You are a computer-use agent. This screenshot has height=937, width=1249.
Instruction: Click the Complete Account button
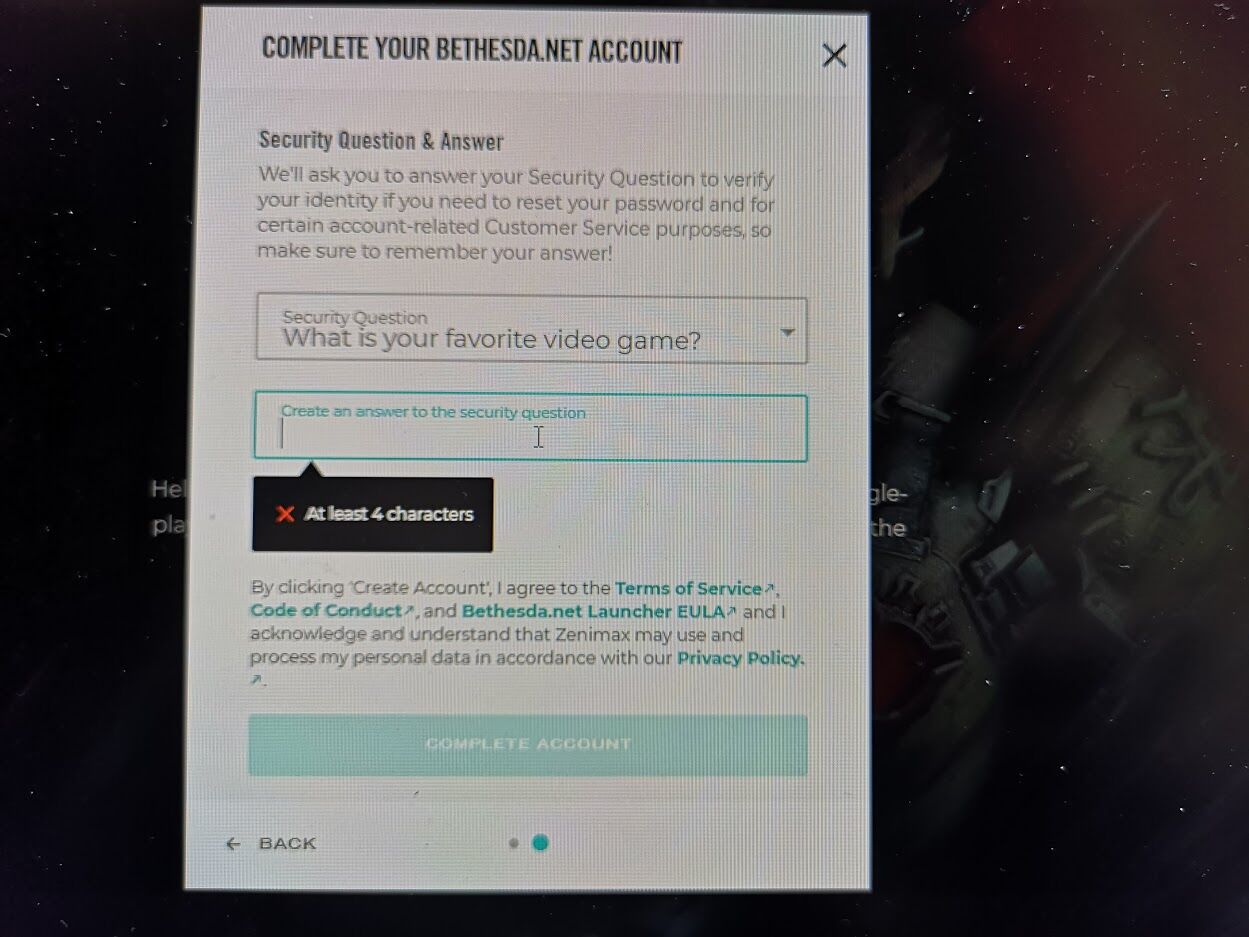528,745
